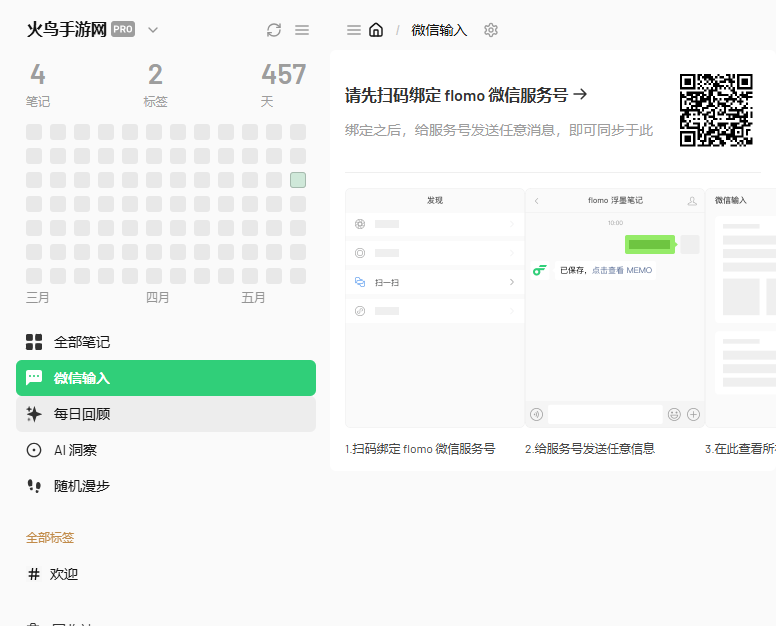Open 随机漫步 in the sidebar

[166, 486]
